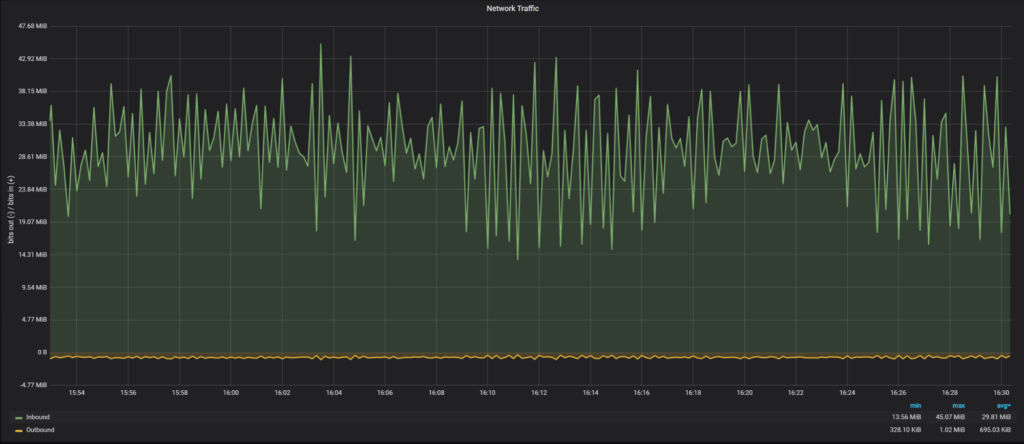Click the 0 B y-axis baseline label
Image resolution: width=1024 pixels, height=444 pixels.
point(41,352)
